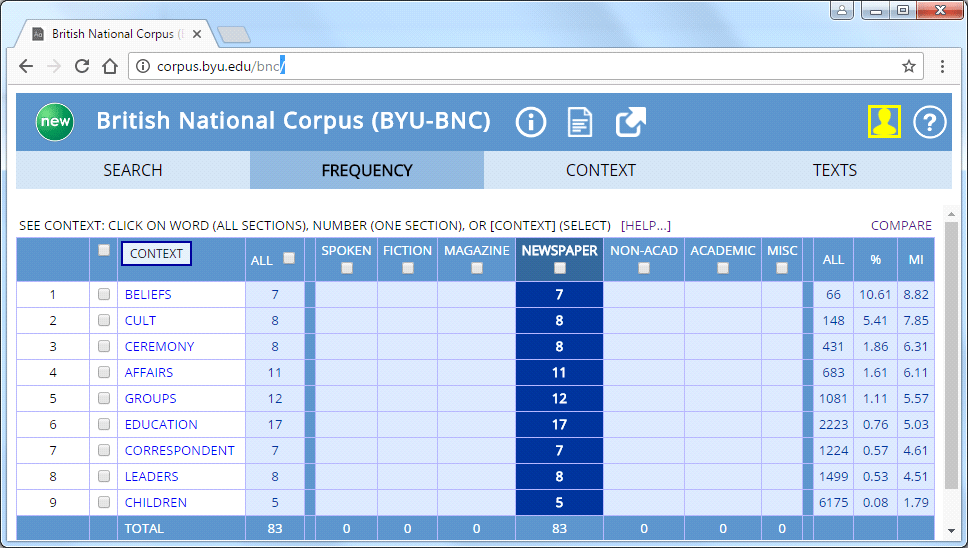Open the Chrome three-dot menu
This screenshot has height=548, width=968.
(942, 66)
